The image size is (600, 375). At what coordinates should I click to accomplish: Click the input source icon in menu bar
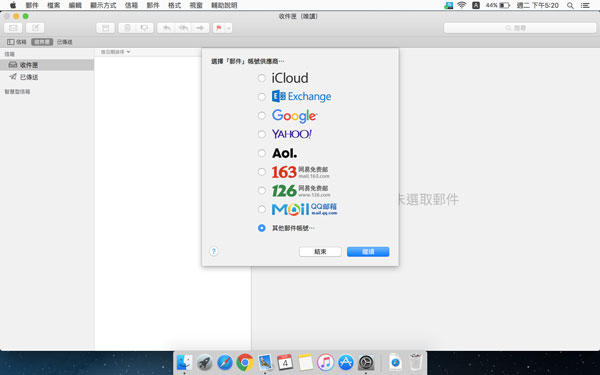tap(476, 5)
